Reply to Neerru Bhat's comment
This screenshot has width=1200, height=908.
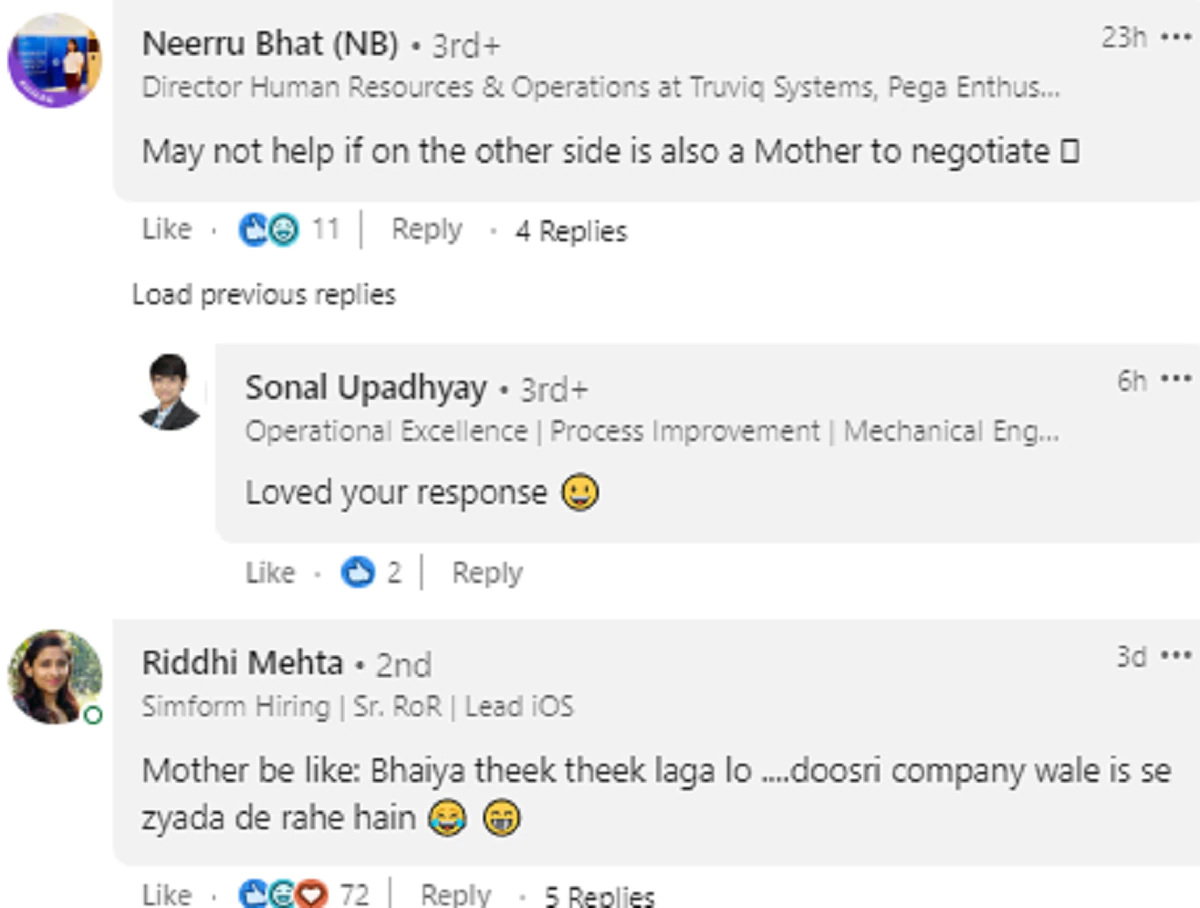click(x=427, y=230)
